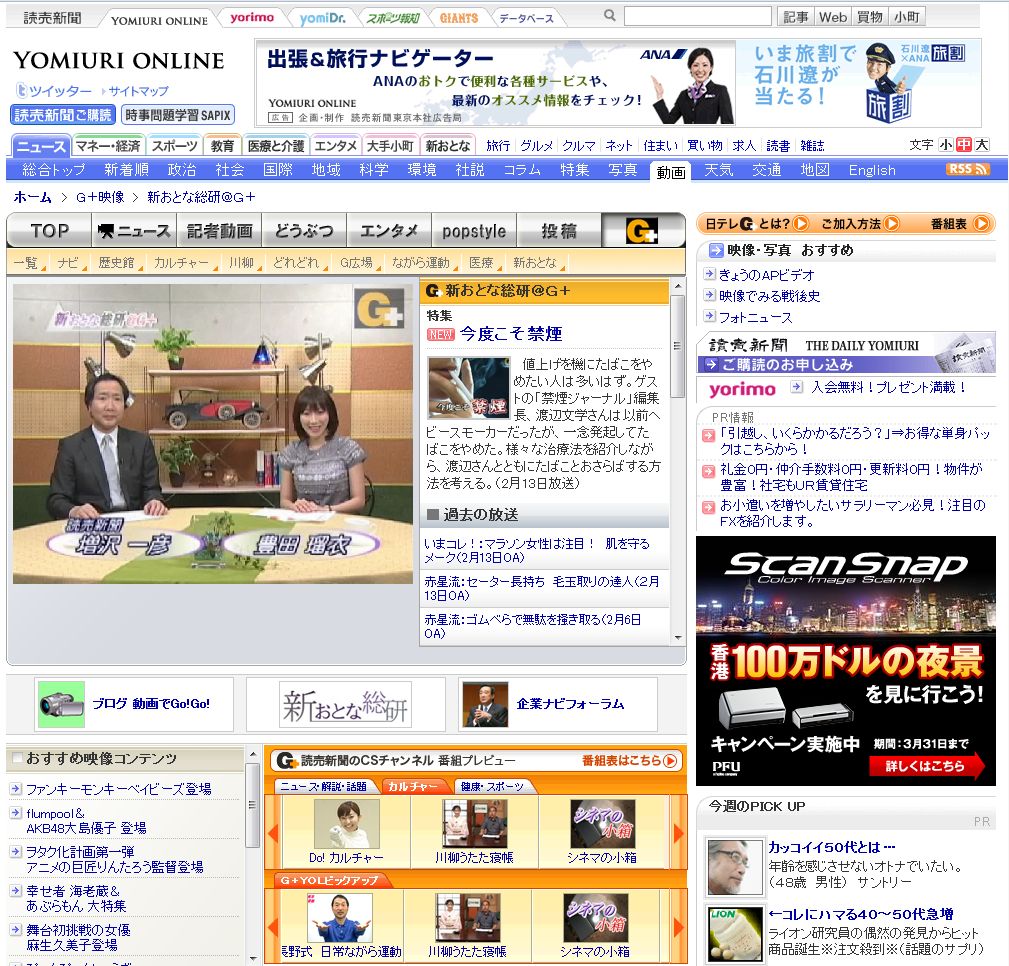1009x966 pixels.
Task: Open the 今度こそ禁煙 feature link
Action: [x=510, y=333]
